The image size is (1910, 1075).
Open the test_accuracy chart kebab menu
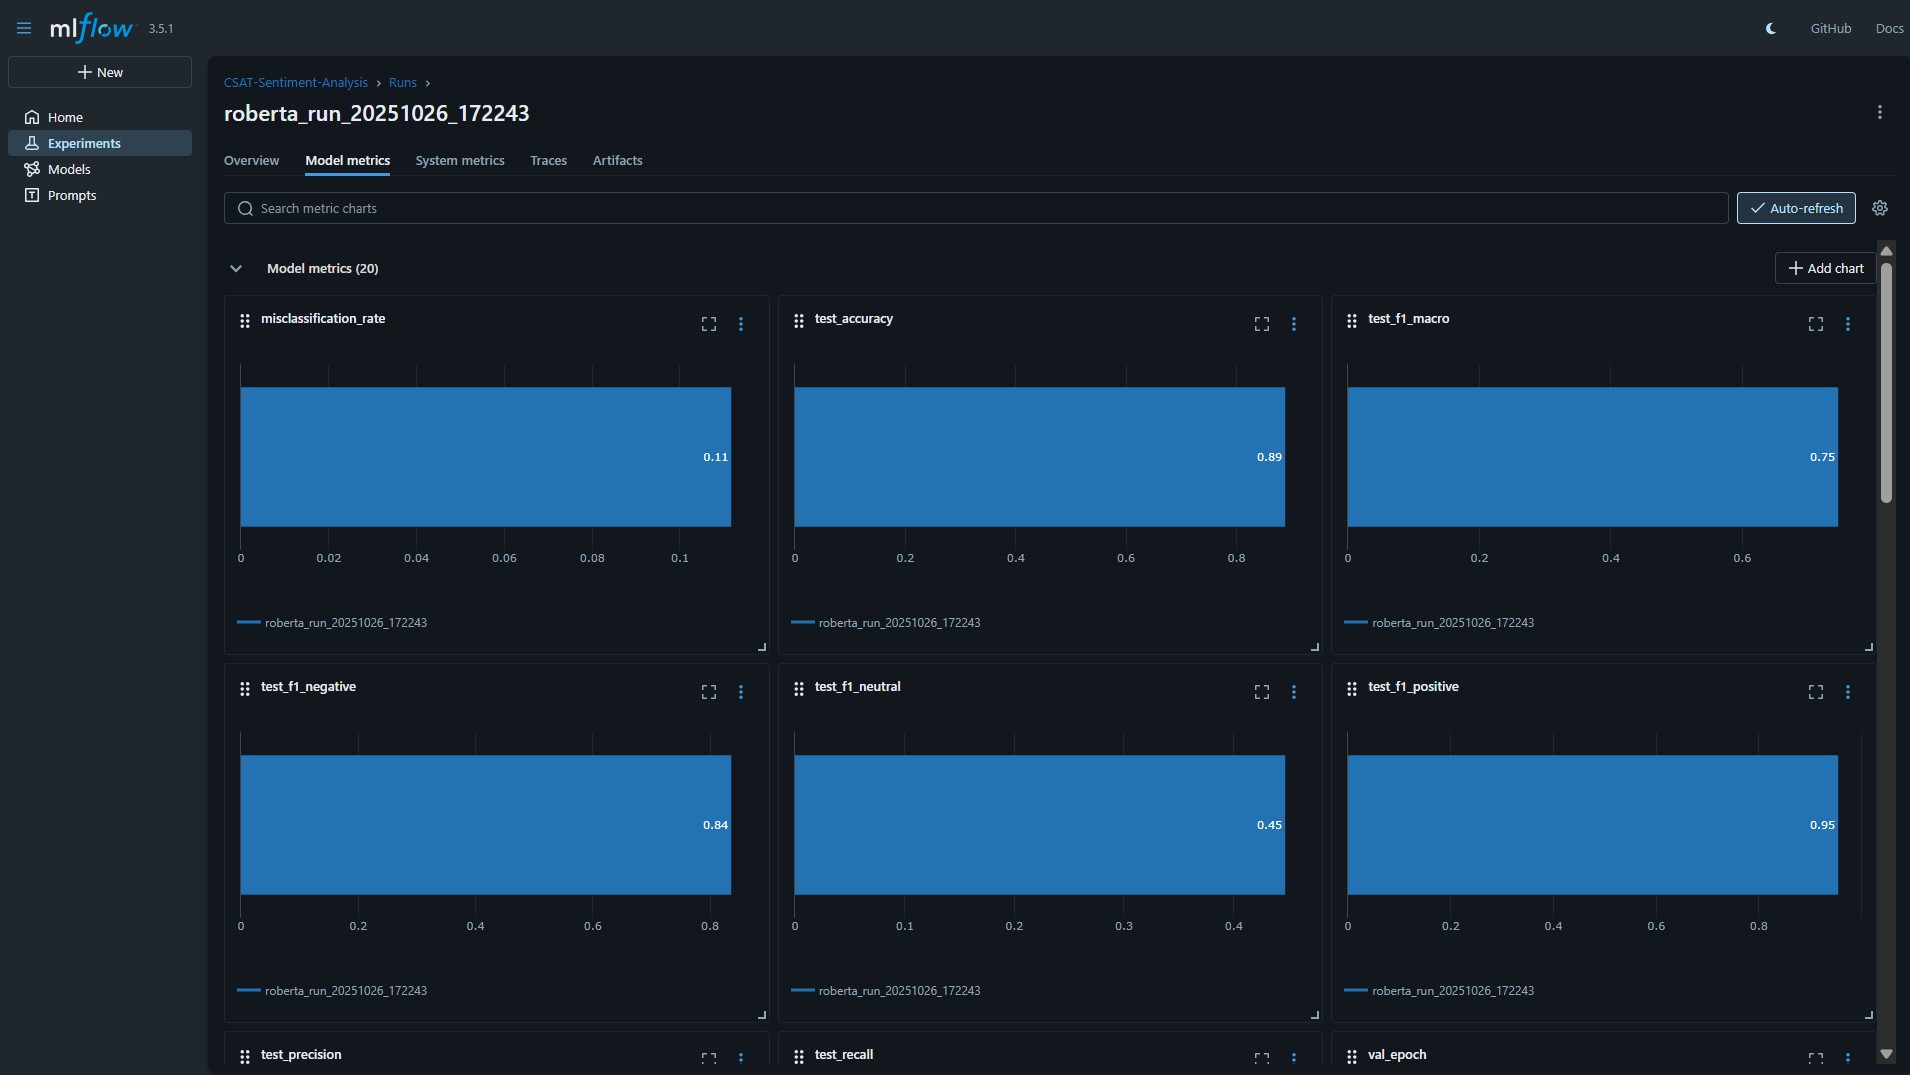pos(1294,324)
